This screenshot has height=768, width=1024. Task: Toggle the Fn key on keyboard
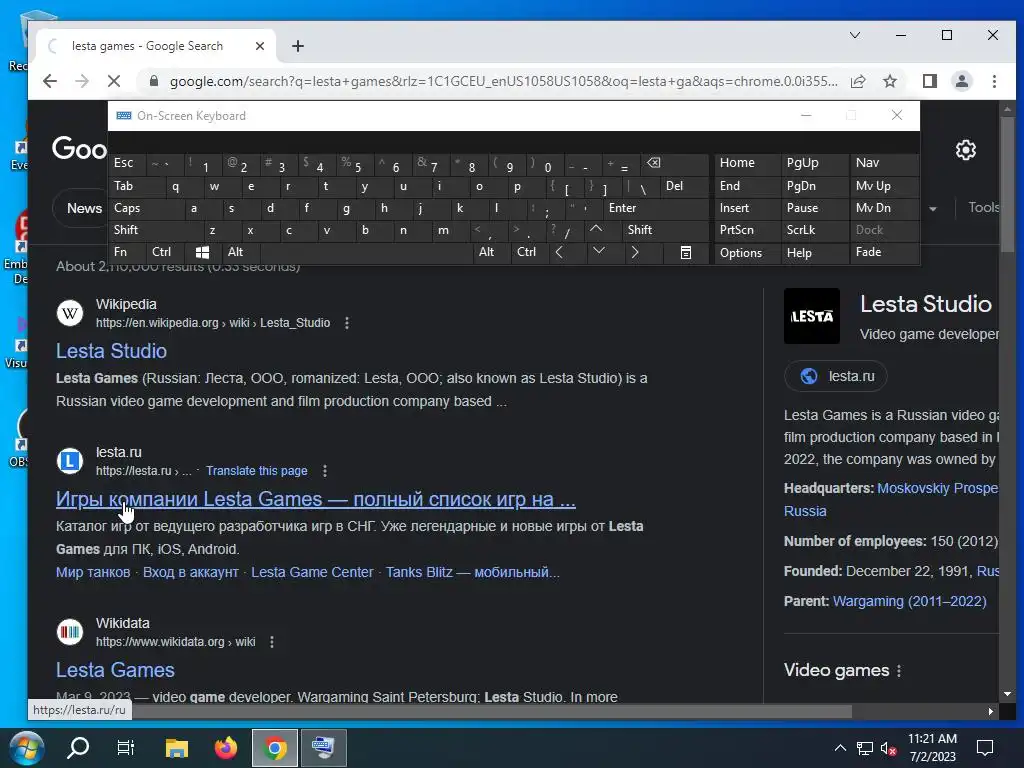127,252
